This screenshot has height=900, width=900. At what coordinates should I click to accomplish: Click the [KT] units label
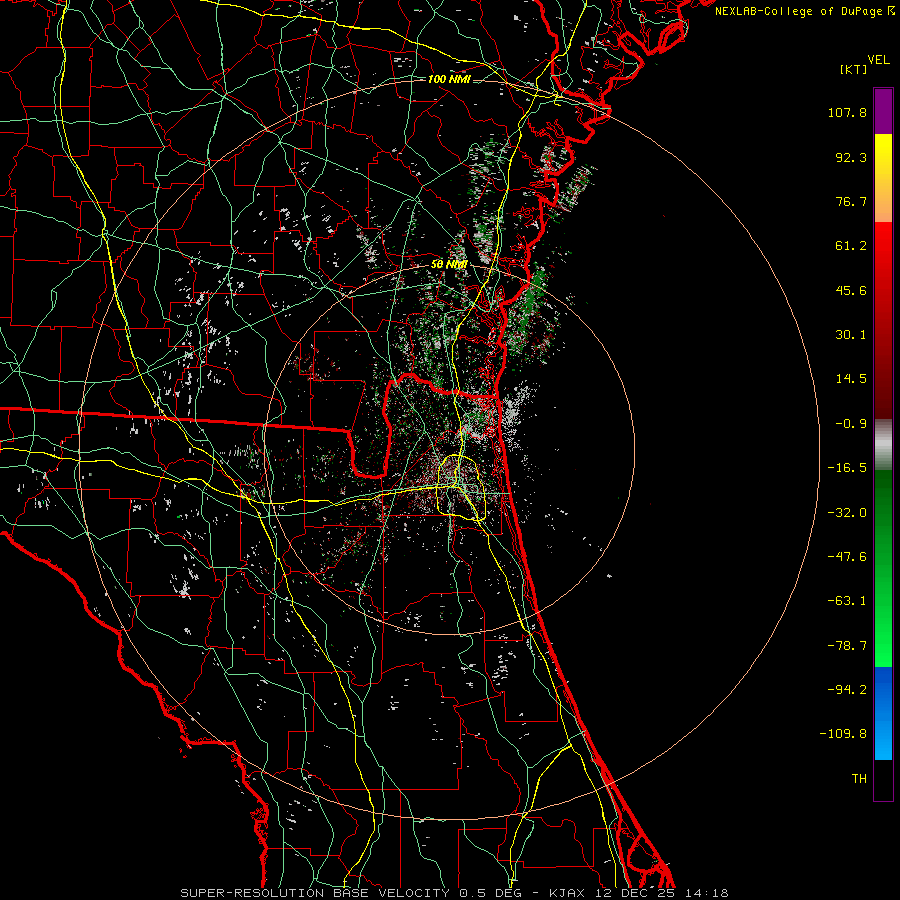[853, 69]
